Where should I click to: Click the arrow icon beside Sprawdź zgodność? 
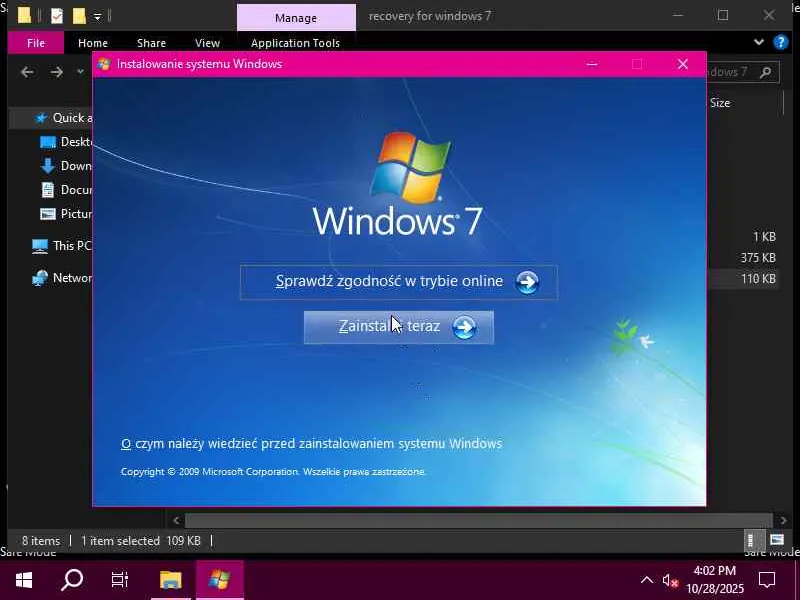click(527, 282)
